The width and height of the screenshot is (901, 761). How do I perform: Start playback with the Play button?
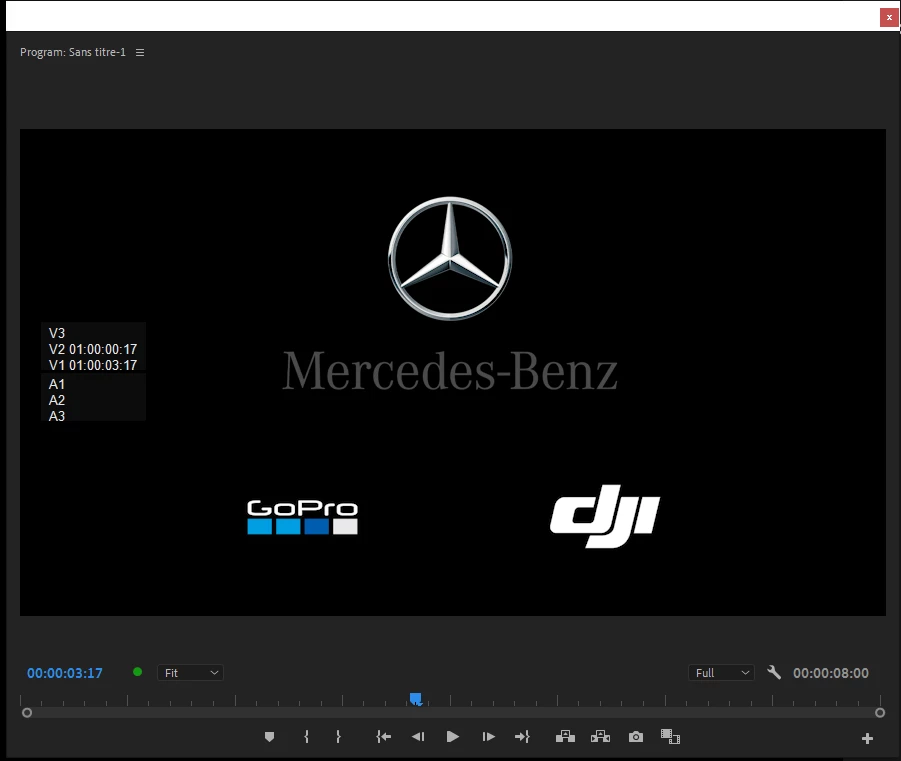tap(453, 737)
